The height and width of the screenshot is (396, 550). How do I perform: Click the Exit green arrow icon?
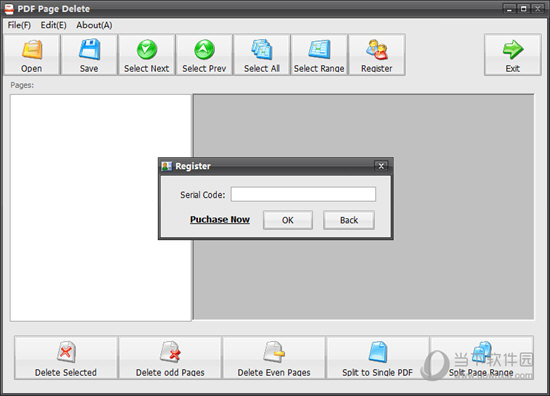click(513, 49)
